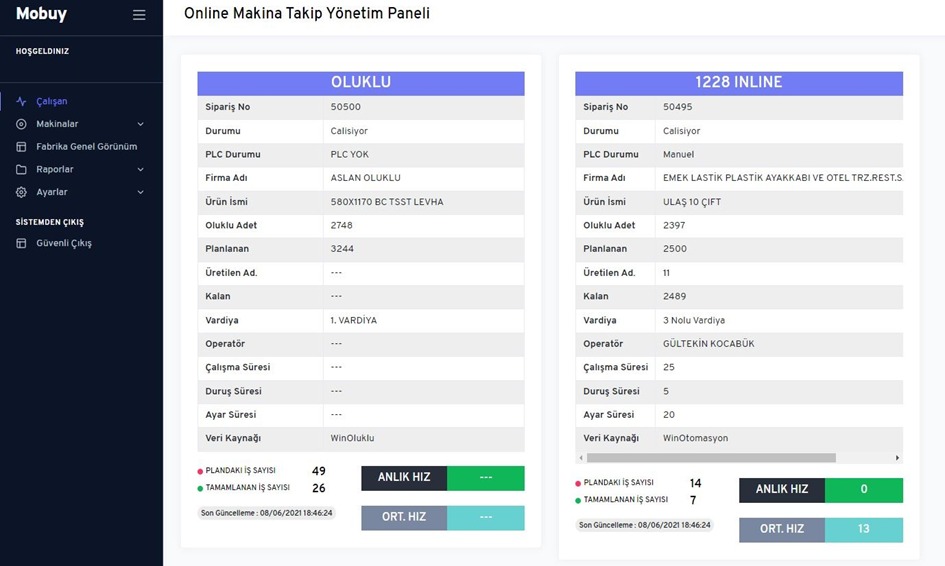Image resolution: width=945 pixels, height=566 pixels.
Task: Click the OLUKLU machine header
Action: [361, 83]
